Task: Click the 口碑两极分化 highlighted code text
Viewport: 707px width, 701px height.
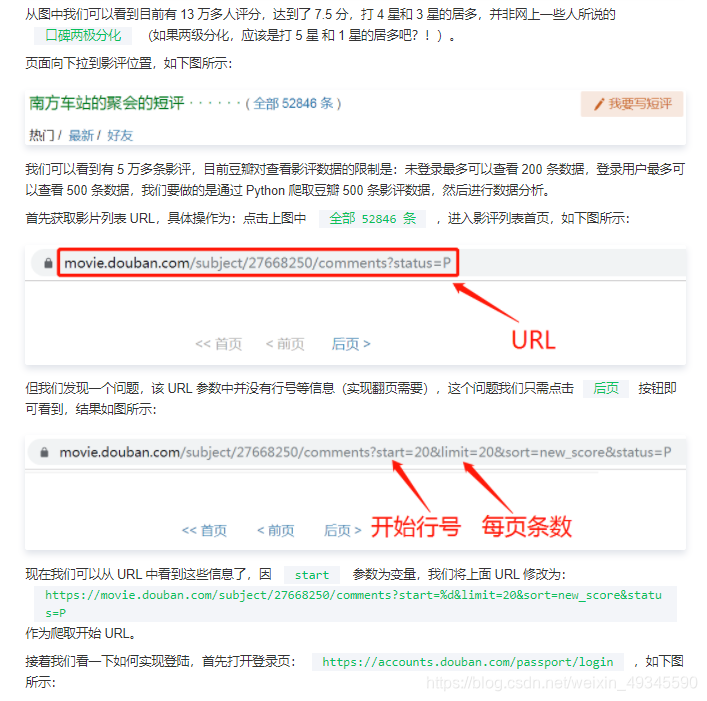Action: tap(83, 36)
